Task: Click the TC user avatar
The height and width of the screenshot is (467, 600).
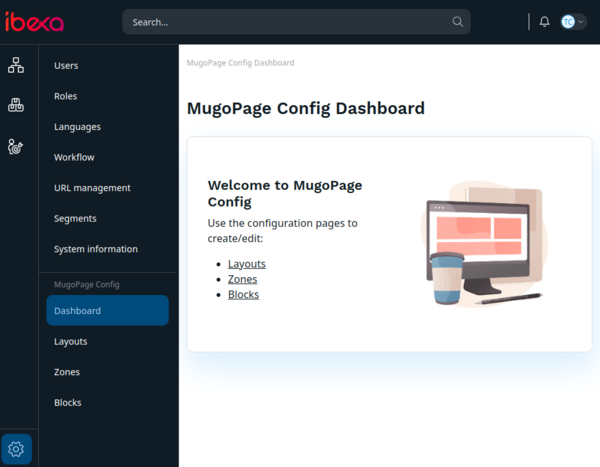Action: [568, 22]
